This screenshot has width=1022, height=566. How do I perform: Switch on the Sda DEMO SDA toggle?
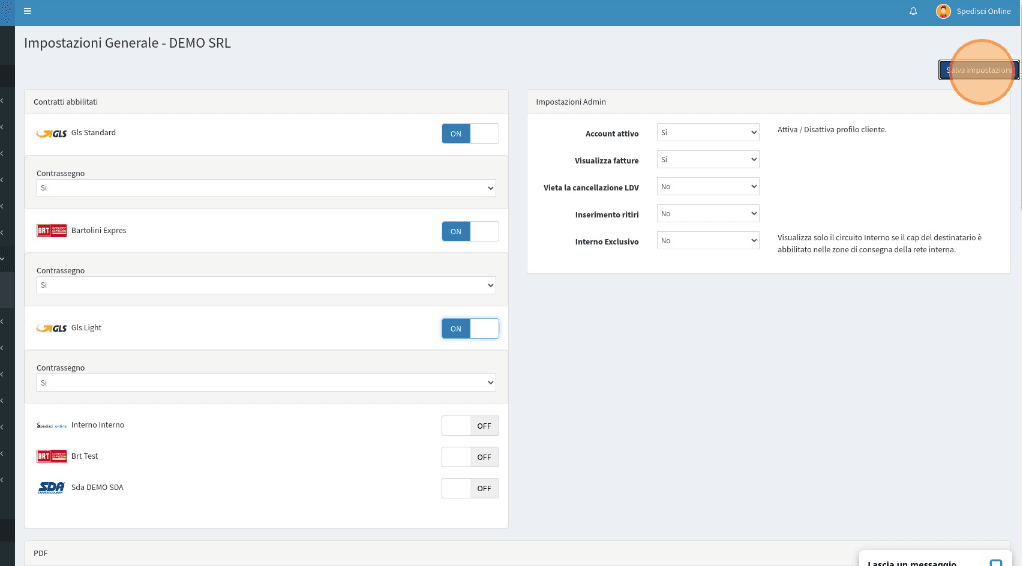(x=469, y=488)
